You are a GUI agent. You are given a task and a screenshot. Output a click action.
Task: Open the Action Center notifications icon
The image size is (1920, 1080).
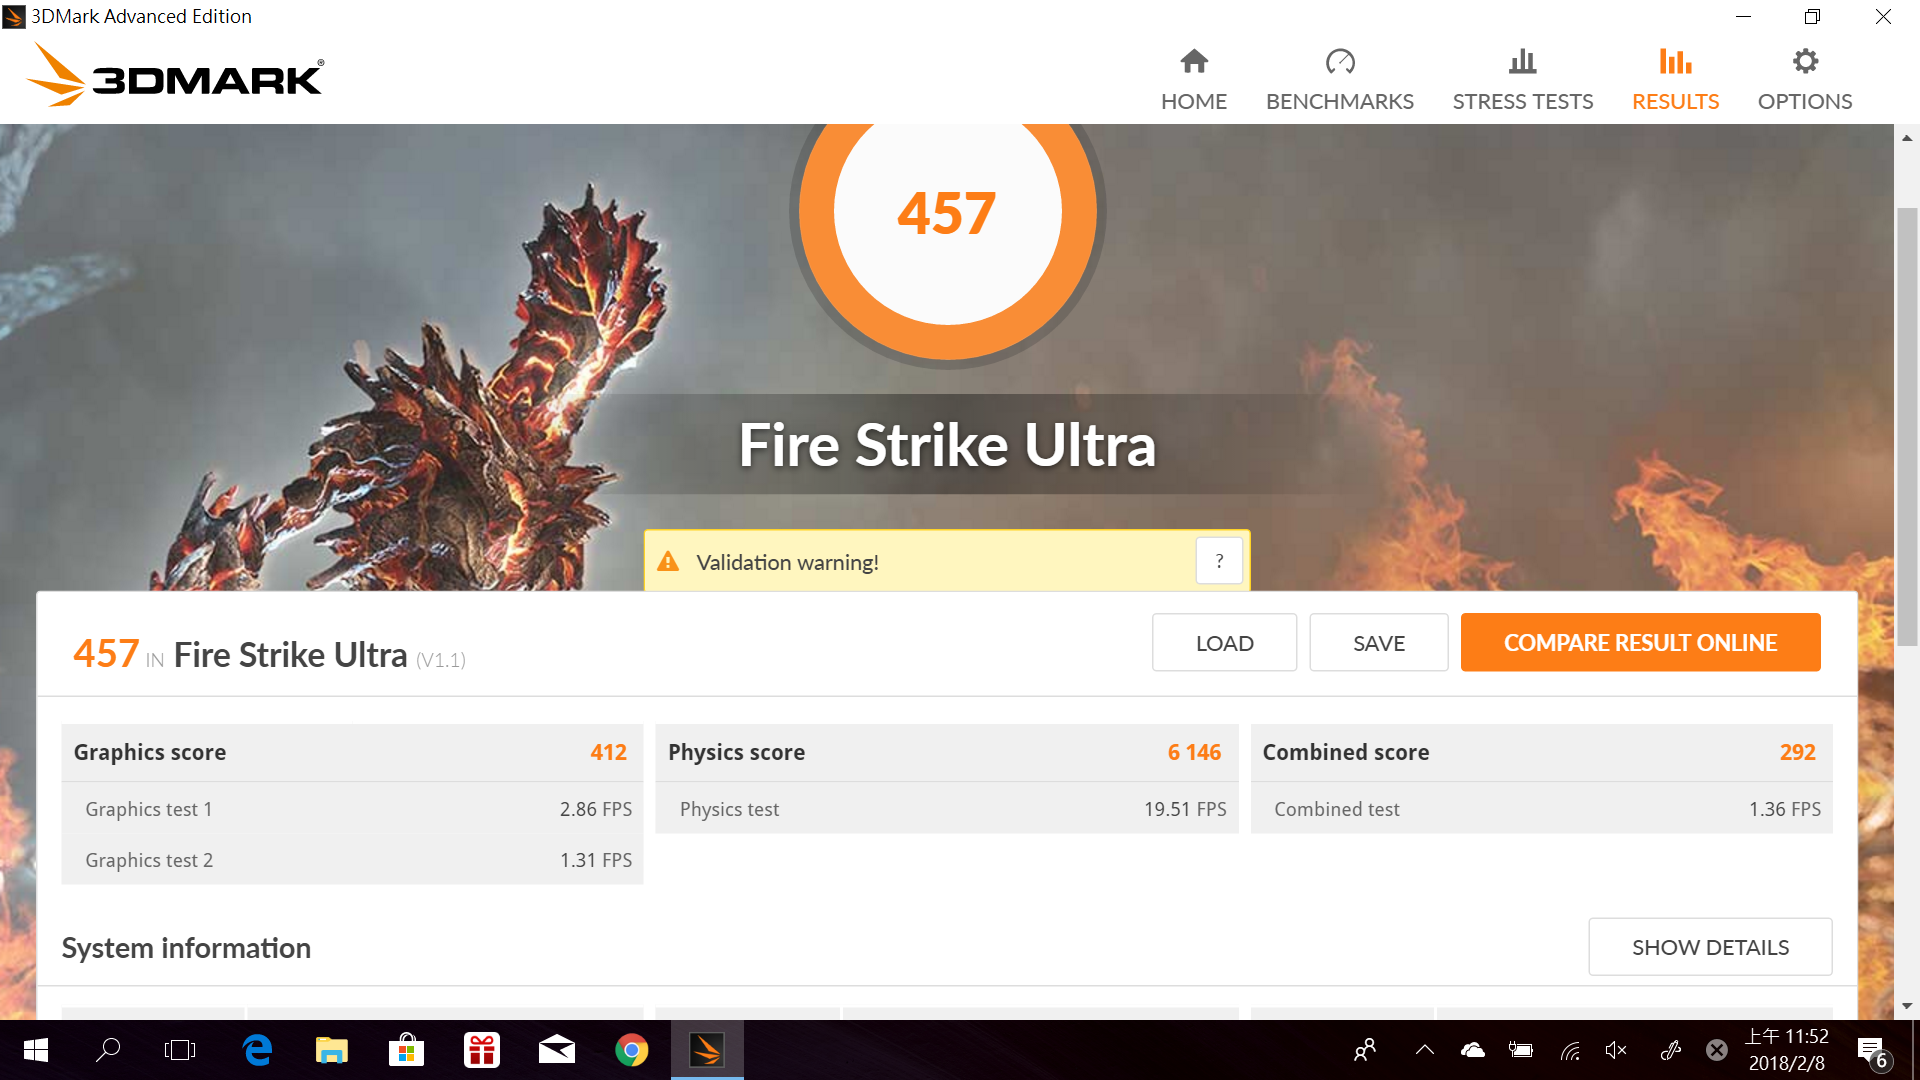pyautogui.click(x=1871, y=1050)
